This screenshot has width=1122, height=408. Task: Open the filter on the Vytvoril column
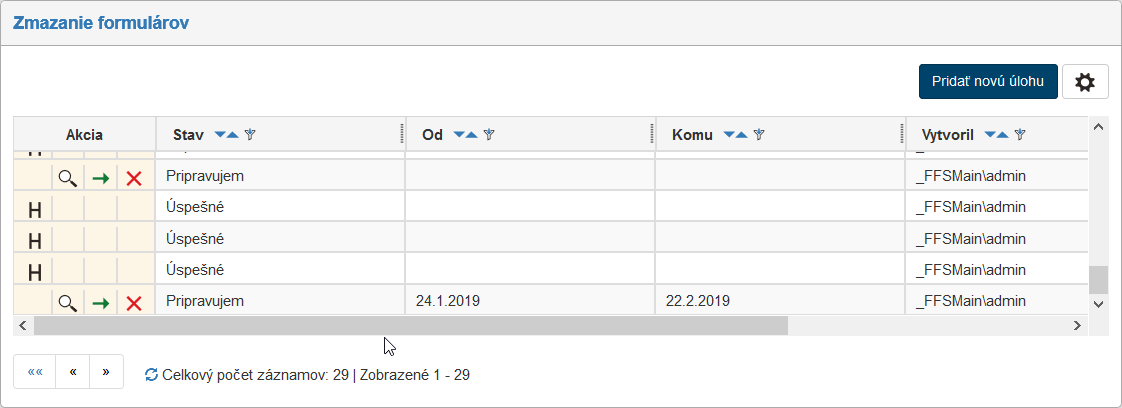(1020, 134)
